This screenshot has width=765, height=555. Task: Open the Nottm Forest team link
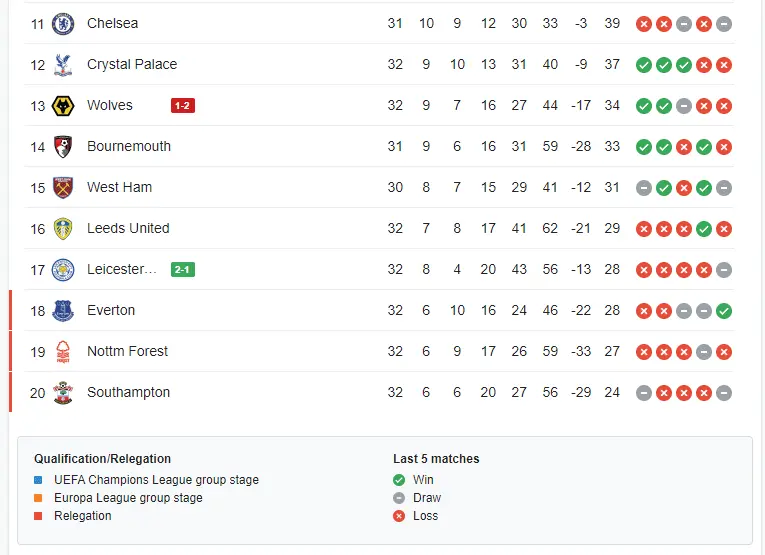tap(127, 351)
